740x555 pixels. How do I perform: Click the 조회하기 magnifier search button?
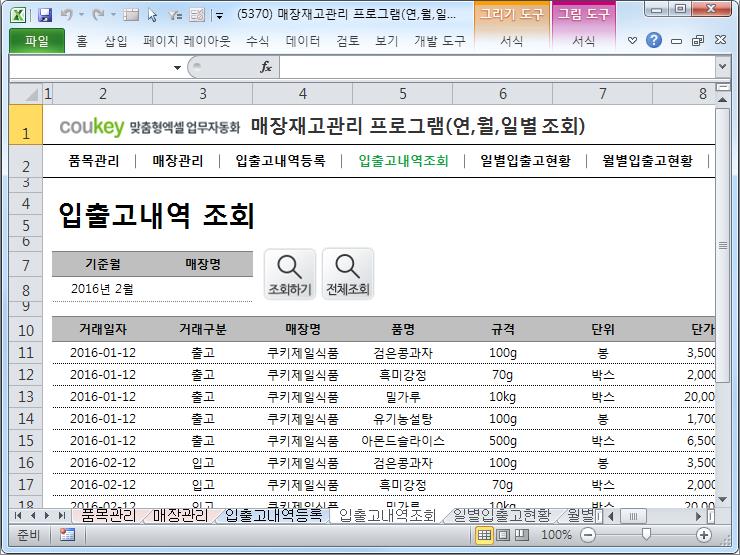coord(290,274)
